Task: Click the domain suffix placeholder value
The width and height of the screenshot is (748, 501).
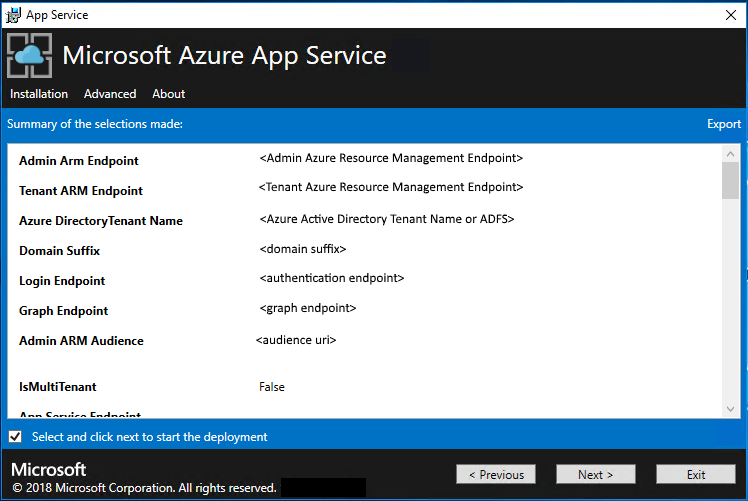Action: point(303,249)
